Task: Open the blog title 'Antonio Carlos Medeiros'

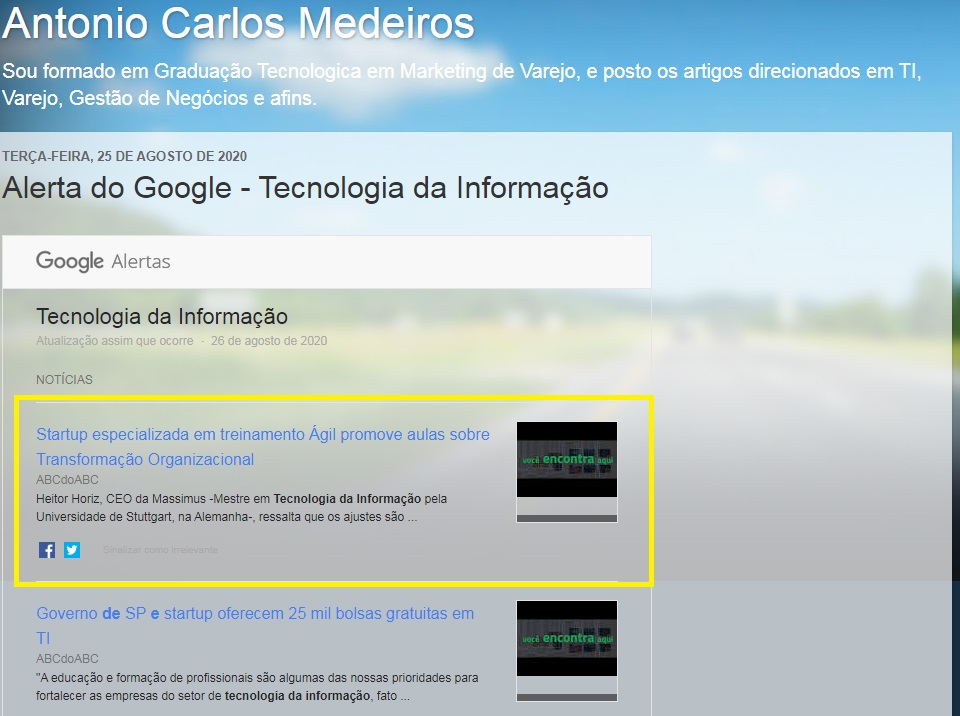Action: click(x=238, y=24)
